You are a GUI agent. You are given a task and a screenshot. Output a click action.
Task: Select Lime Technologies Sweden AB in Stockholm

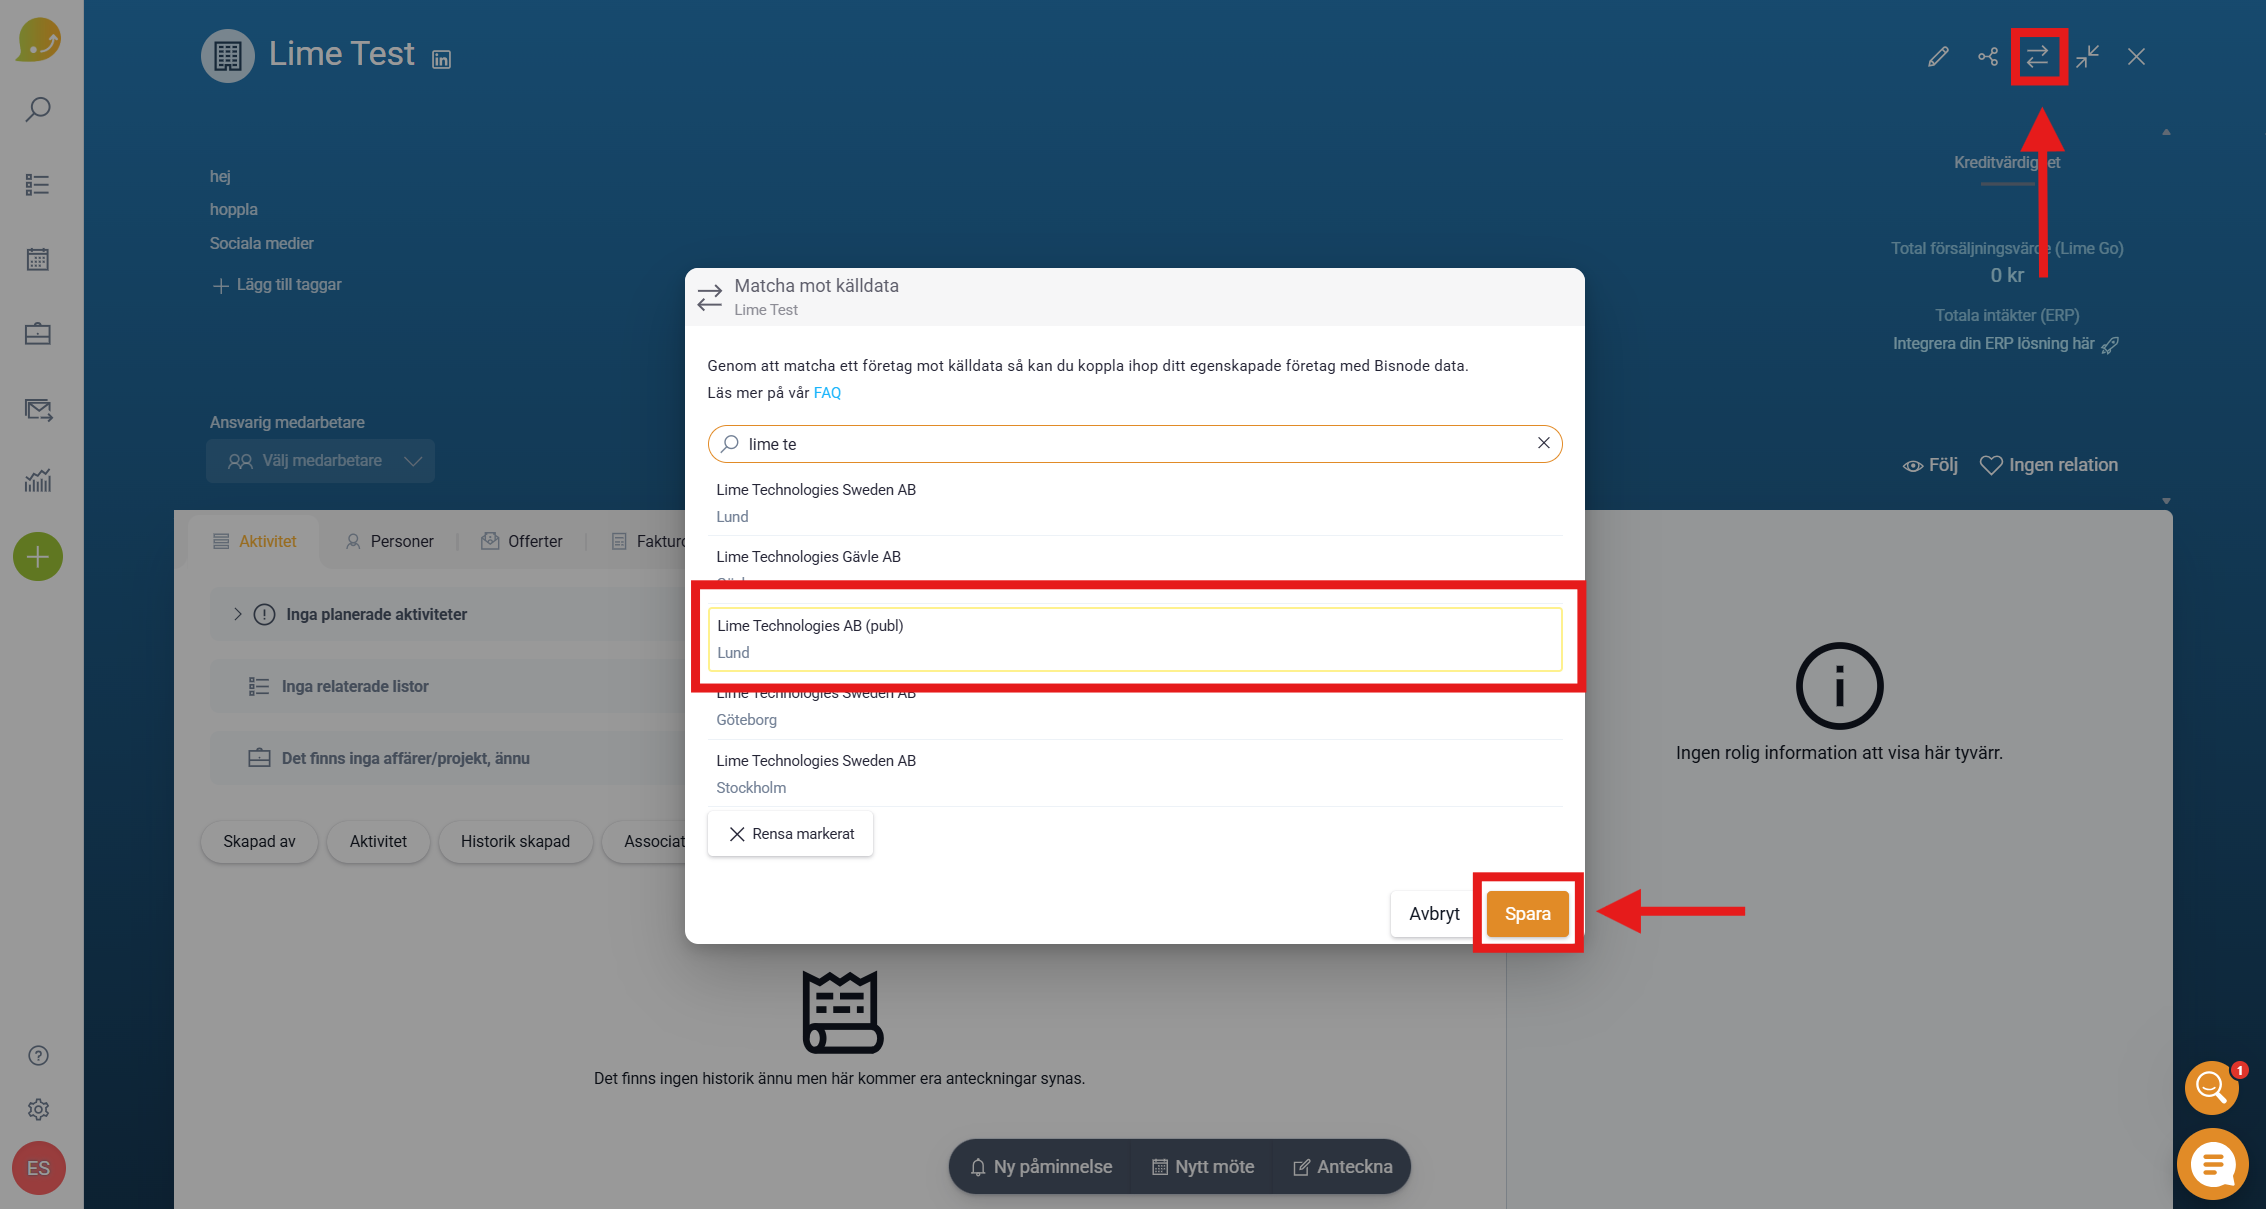pyautogui.click(x=1135, y=774)
